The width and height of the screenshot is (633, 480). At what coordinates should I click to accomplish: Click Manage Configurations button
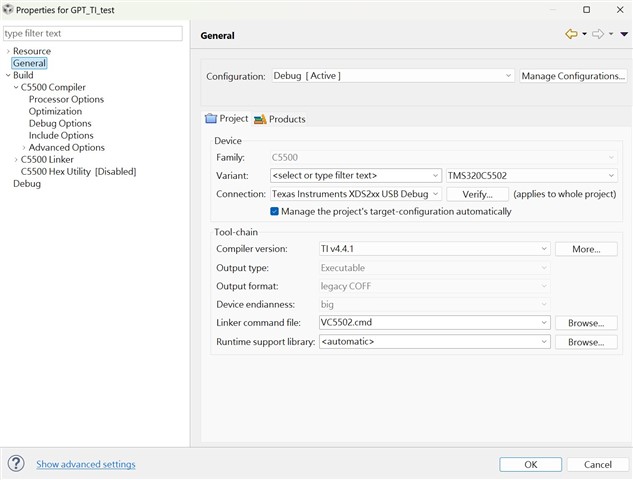(x=573, y=76)
